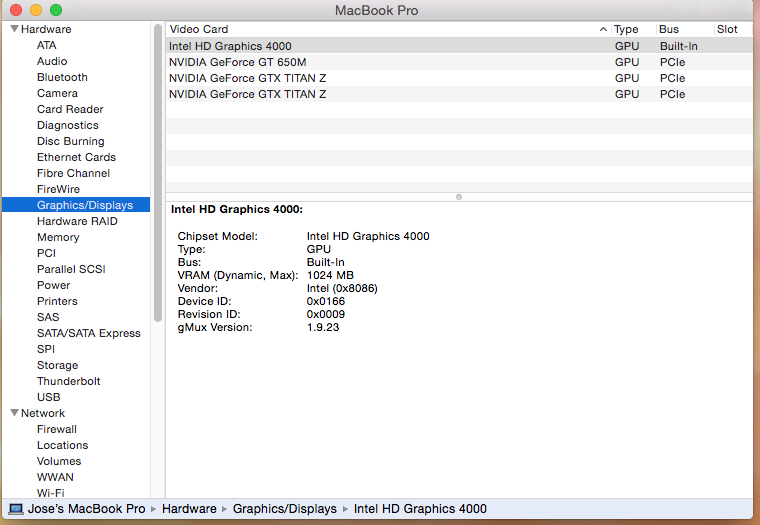
Task: Select Volumes under Network
Action: [x=59, y=461]
